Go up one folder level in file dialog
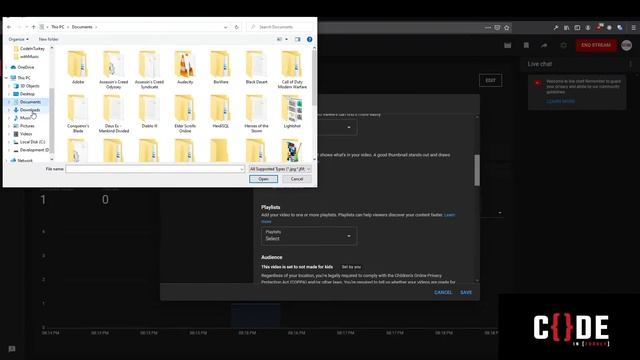This screenshot has width=640, height=360. point(33,27)
